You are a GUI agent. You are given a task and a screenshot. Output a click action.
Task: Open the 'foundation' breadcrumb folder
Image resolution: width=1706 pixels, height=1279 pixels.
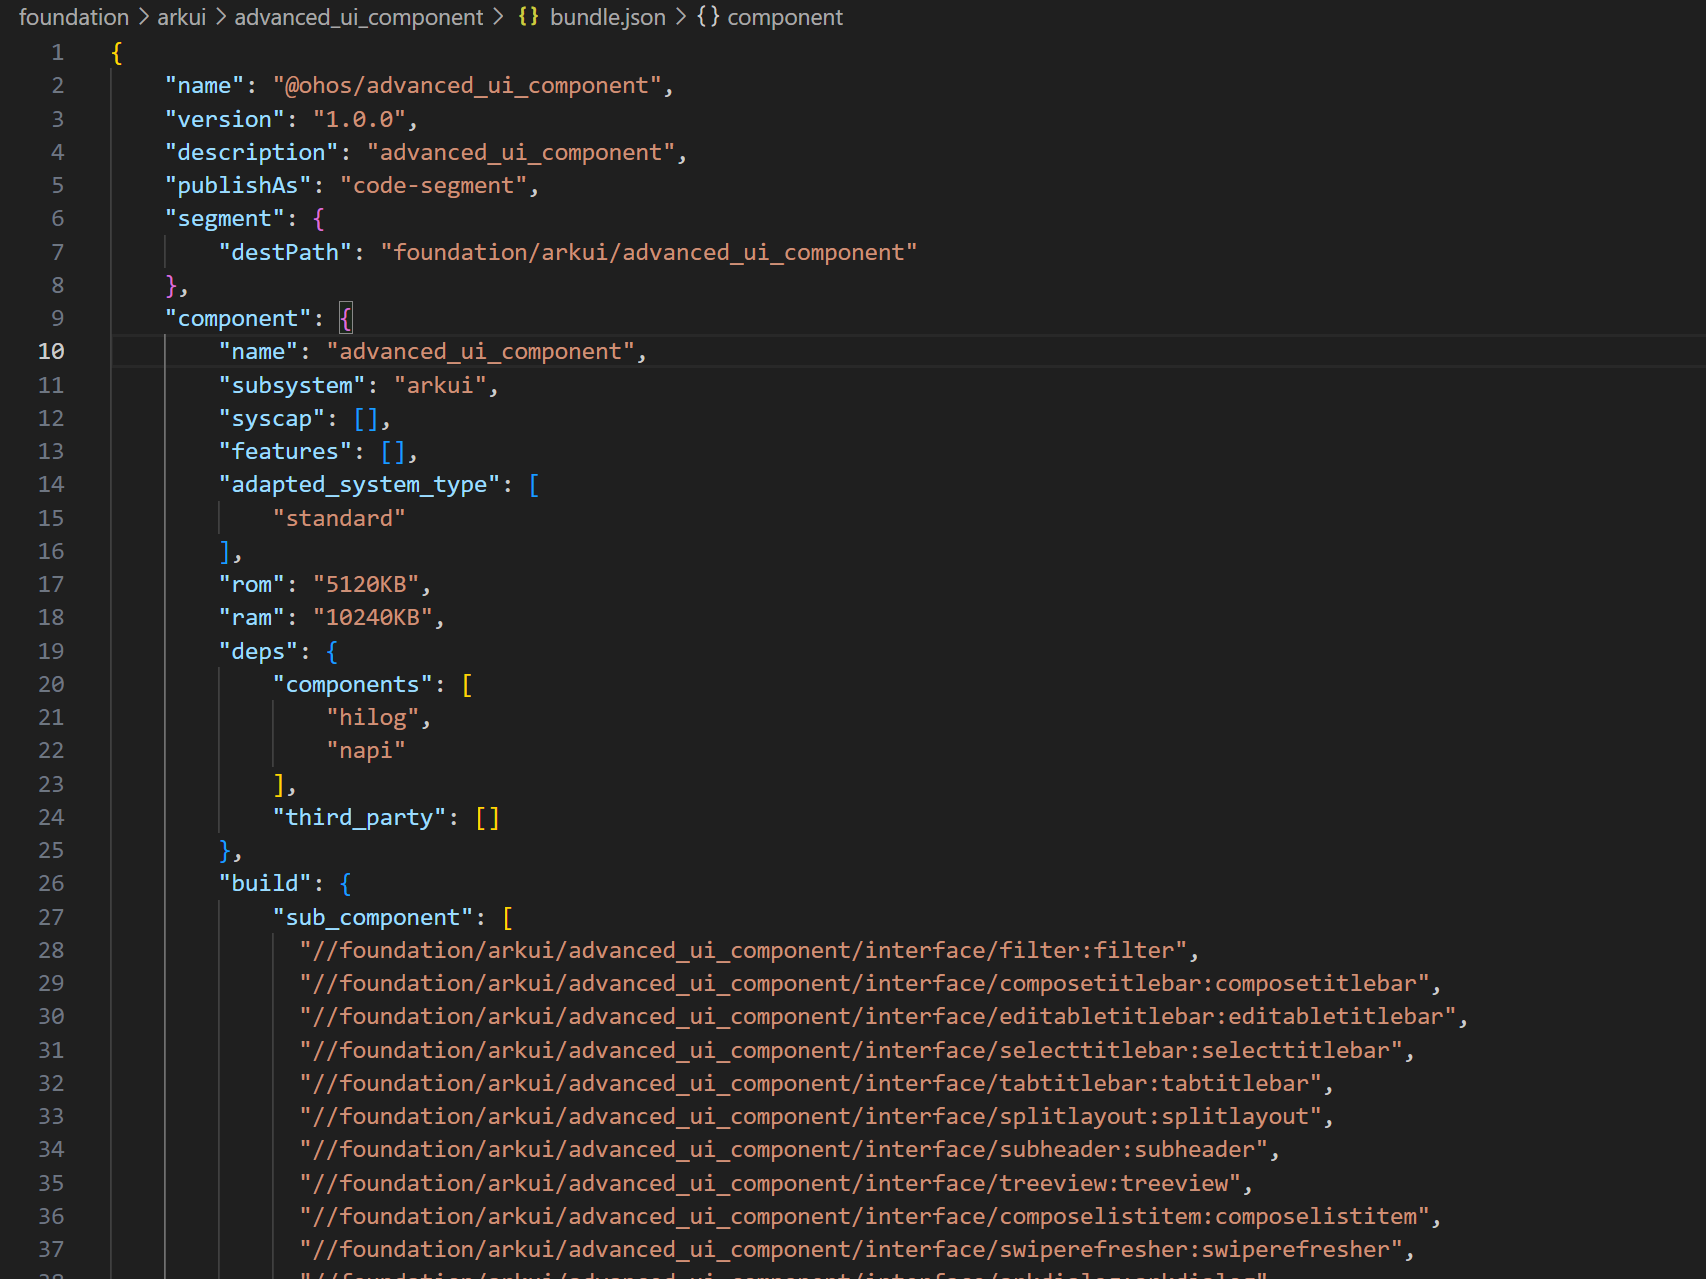pos(74,17)
